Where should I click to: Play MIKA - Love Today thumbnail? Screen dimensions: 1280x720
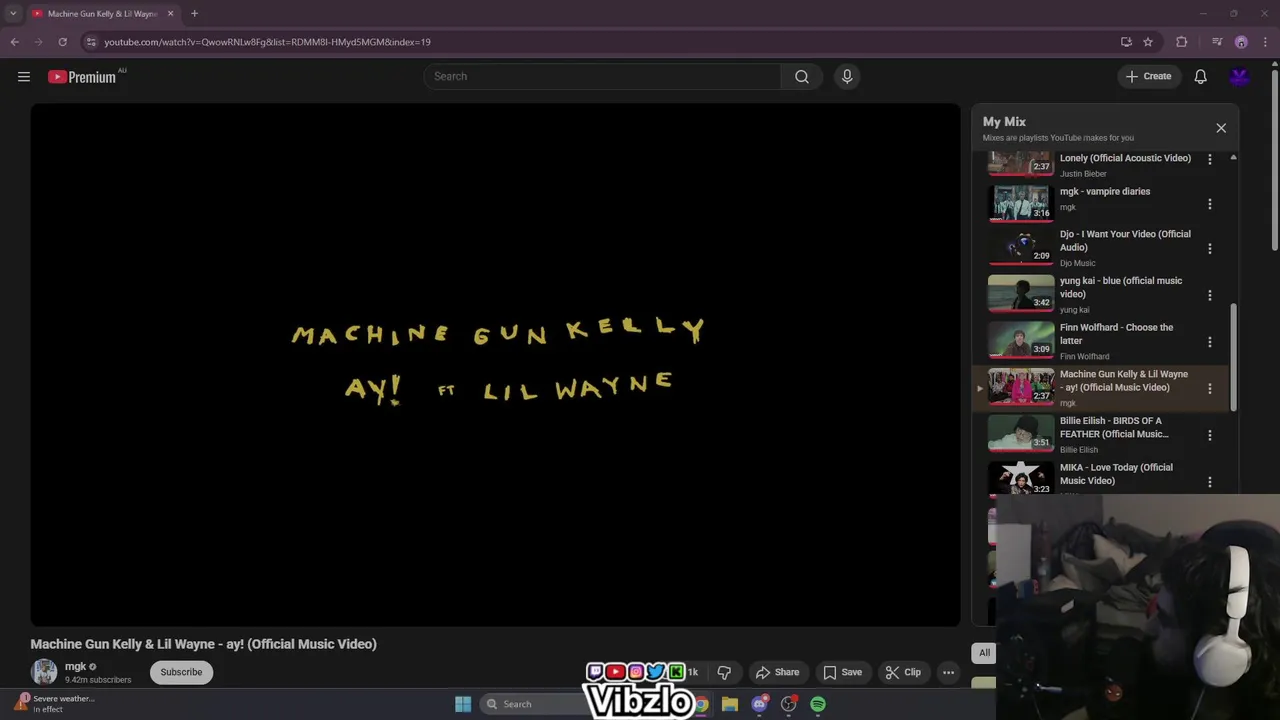click(1021, 478)
